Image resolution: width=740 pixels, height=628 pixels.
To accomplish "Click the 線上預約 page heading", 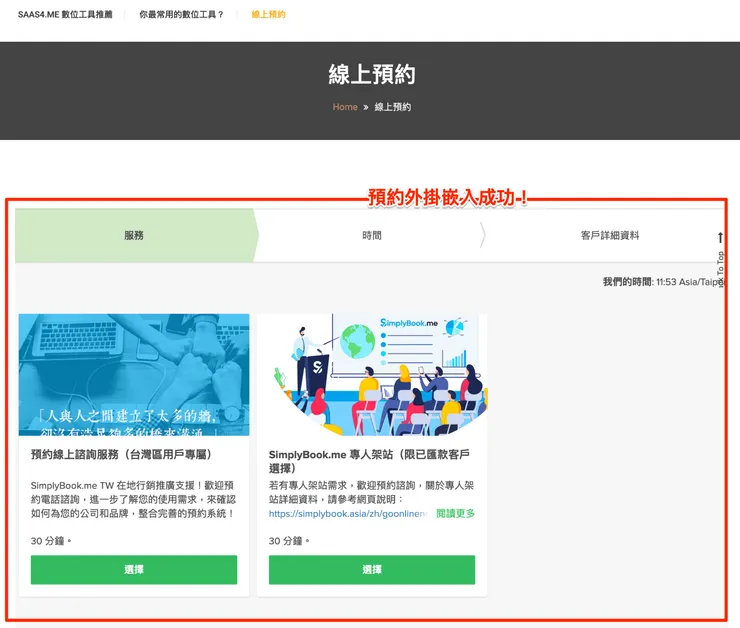I will click(372, 75).
